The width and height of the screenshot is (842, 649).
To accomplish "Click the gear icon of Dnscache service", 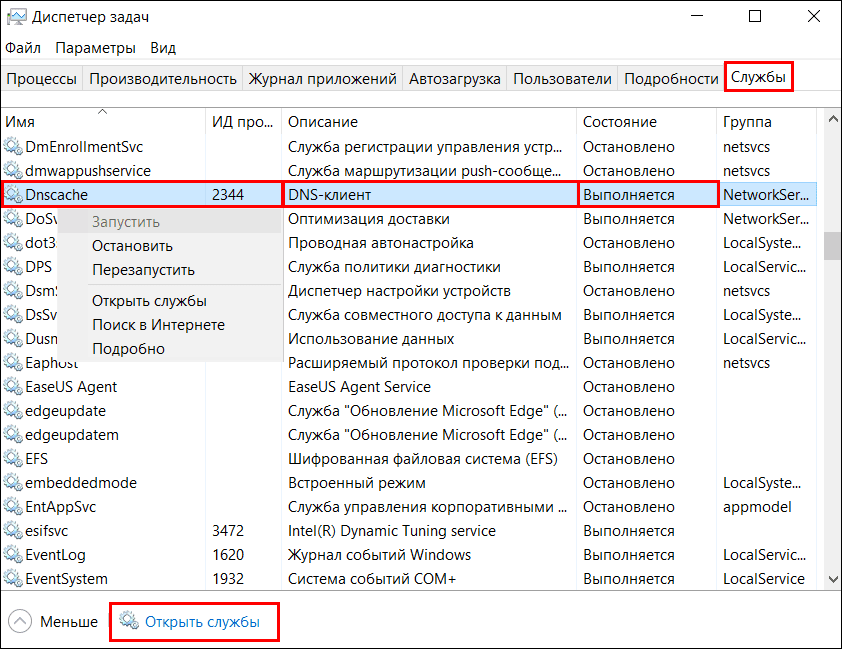I will pyautogui.click(x=13, y=194).
